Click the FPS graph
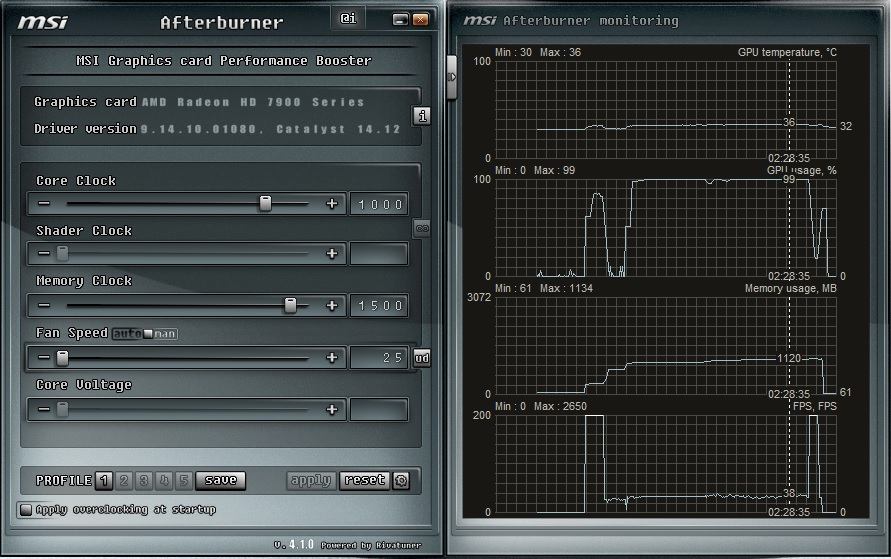The image size is (891, 559). pos(665,464)
